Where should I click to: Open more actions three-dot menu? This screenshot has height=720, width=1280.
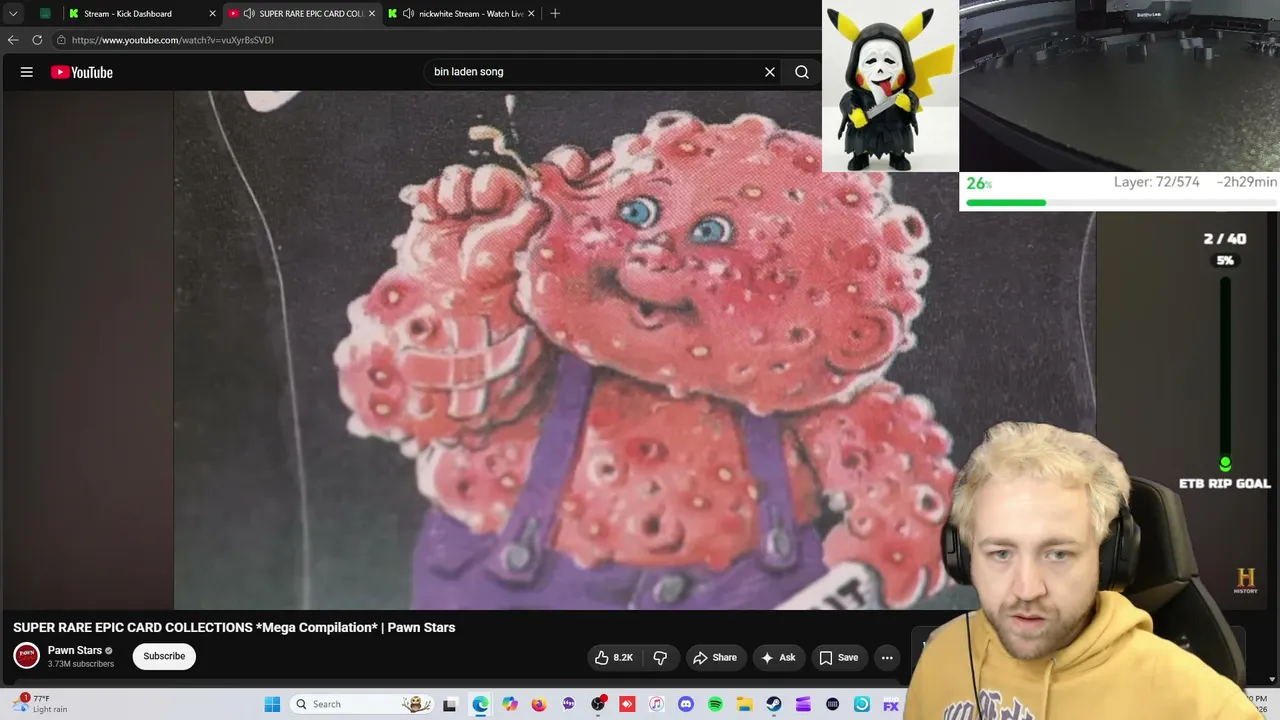(x=887, y=657)
